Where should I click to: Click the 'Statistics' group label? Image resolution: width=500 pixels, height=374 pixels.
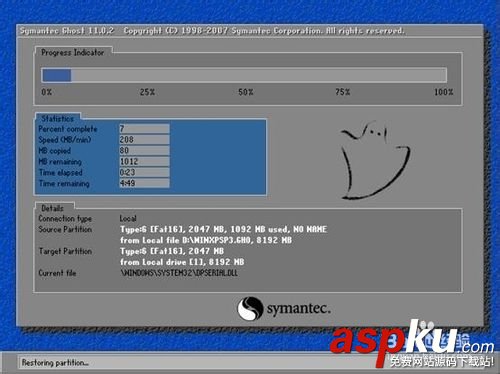(x=57, y=118)
